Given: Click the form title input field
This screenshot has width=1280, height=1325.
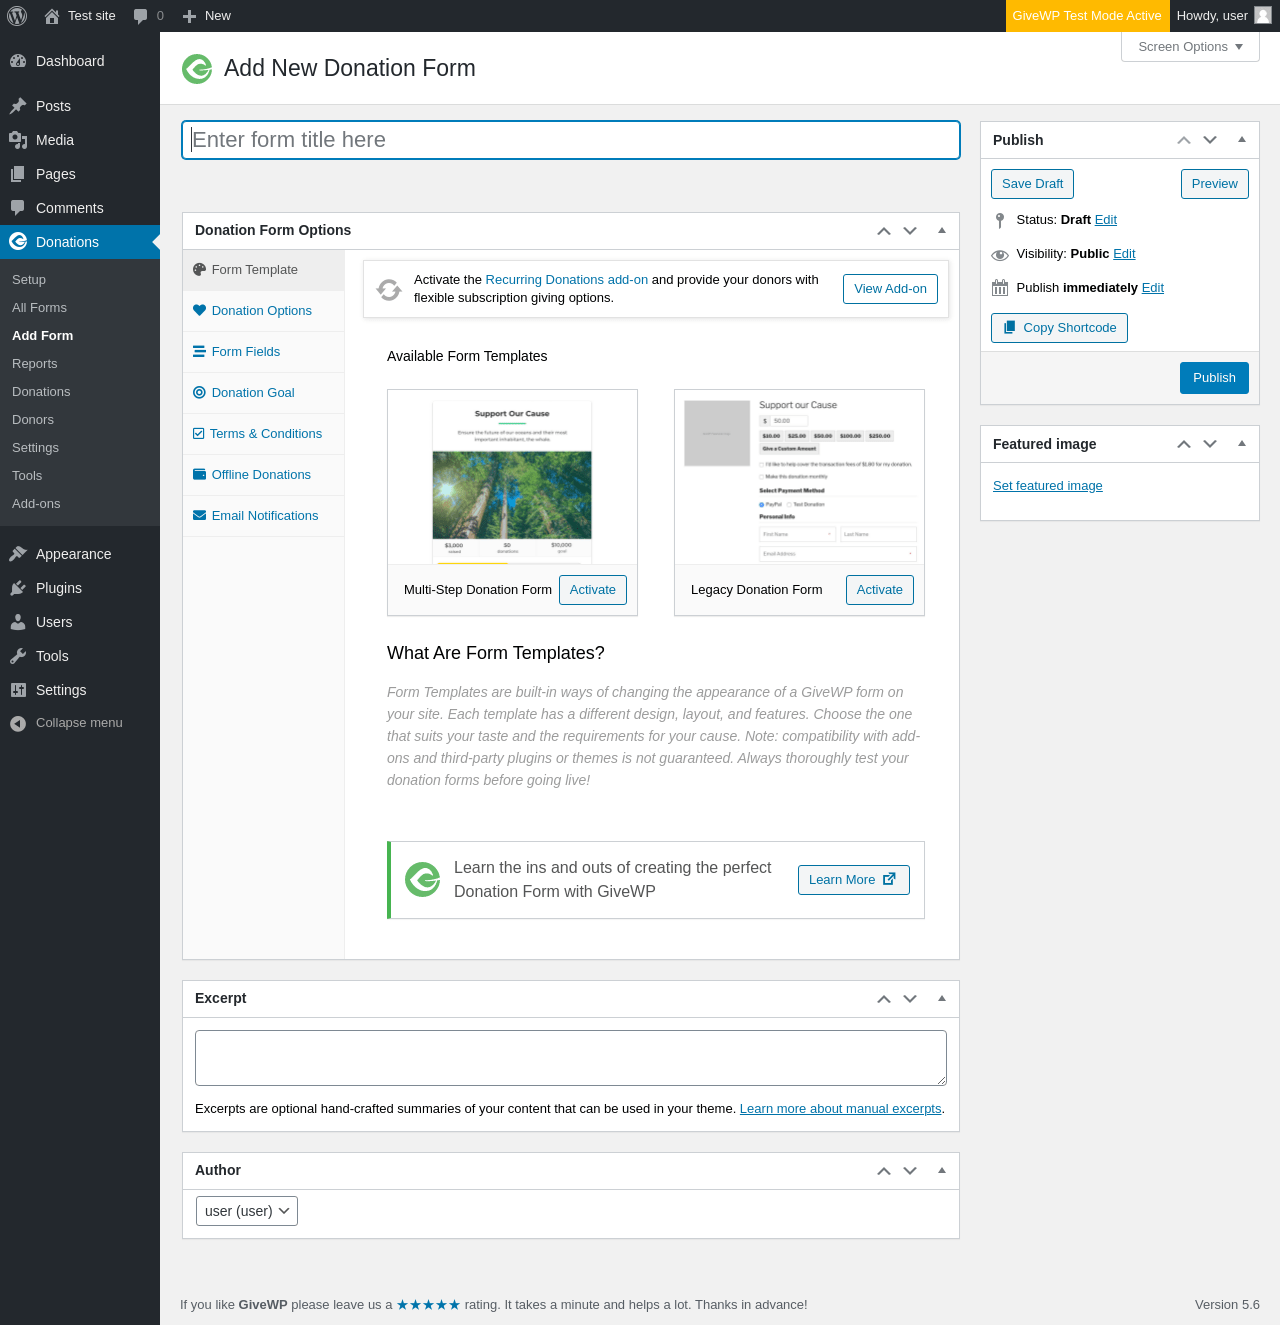Looking at the screenshot, I should [x=571, y=140].
